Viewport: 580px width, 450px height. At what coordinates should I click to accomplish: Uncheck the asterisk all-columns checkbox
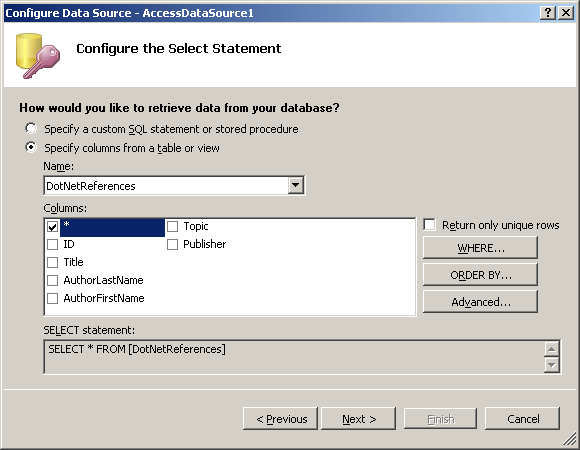53,226
